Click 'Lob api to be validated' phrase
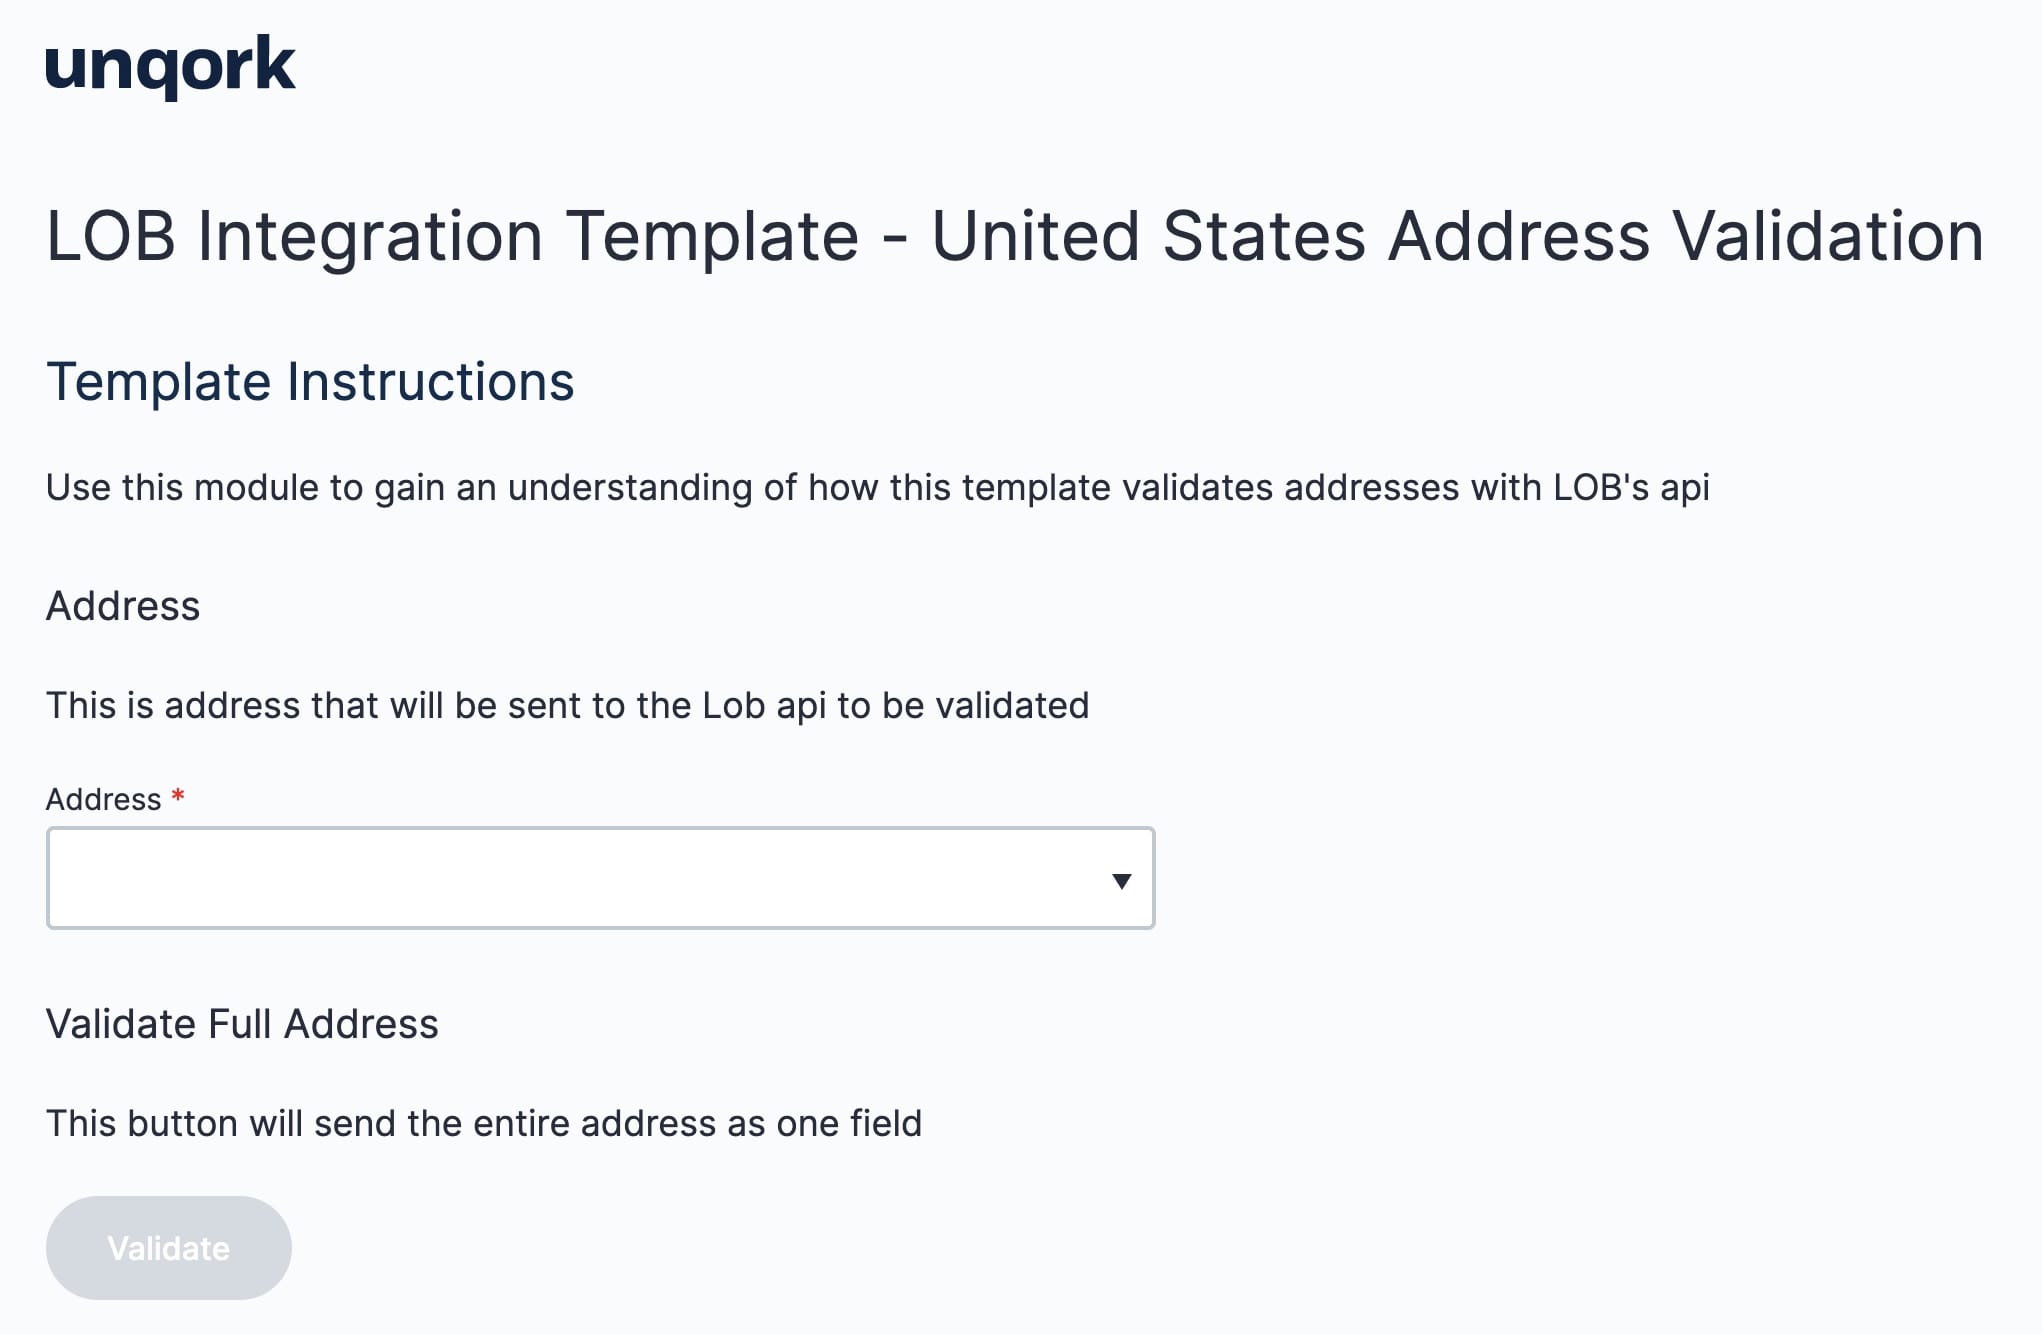Image resolution: width=2042 pixels, height=1334 pixels. [x=896, y=706]
